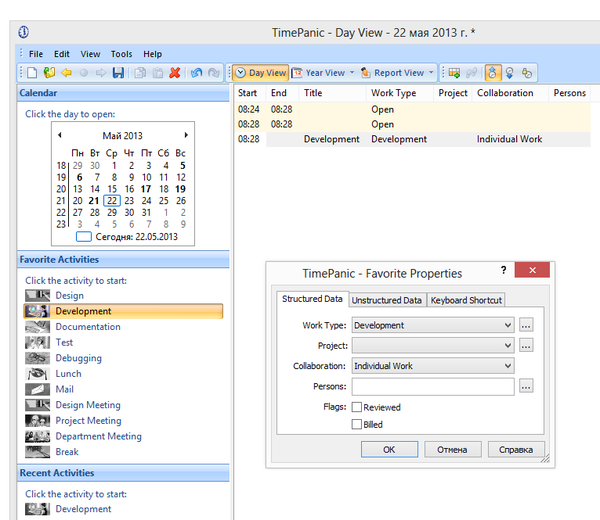Click the greyed link chain icon
Image resolution: width=600 pixels, height=520 pixels.
point(471,73)
